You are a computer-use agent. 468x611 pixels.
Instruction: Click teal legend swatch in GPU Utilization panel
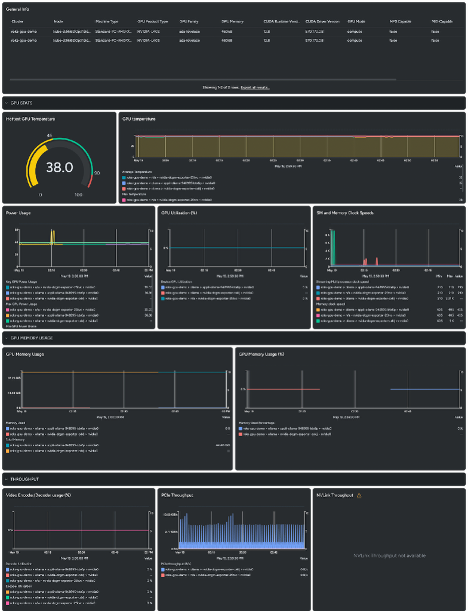coord(163,298)
